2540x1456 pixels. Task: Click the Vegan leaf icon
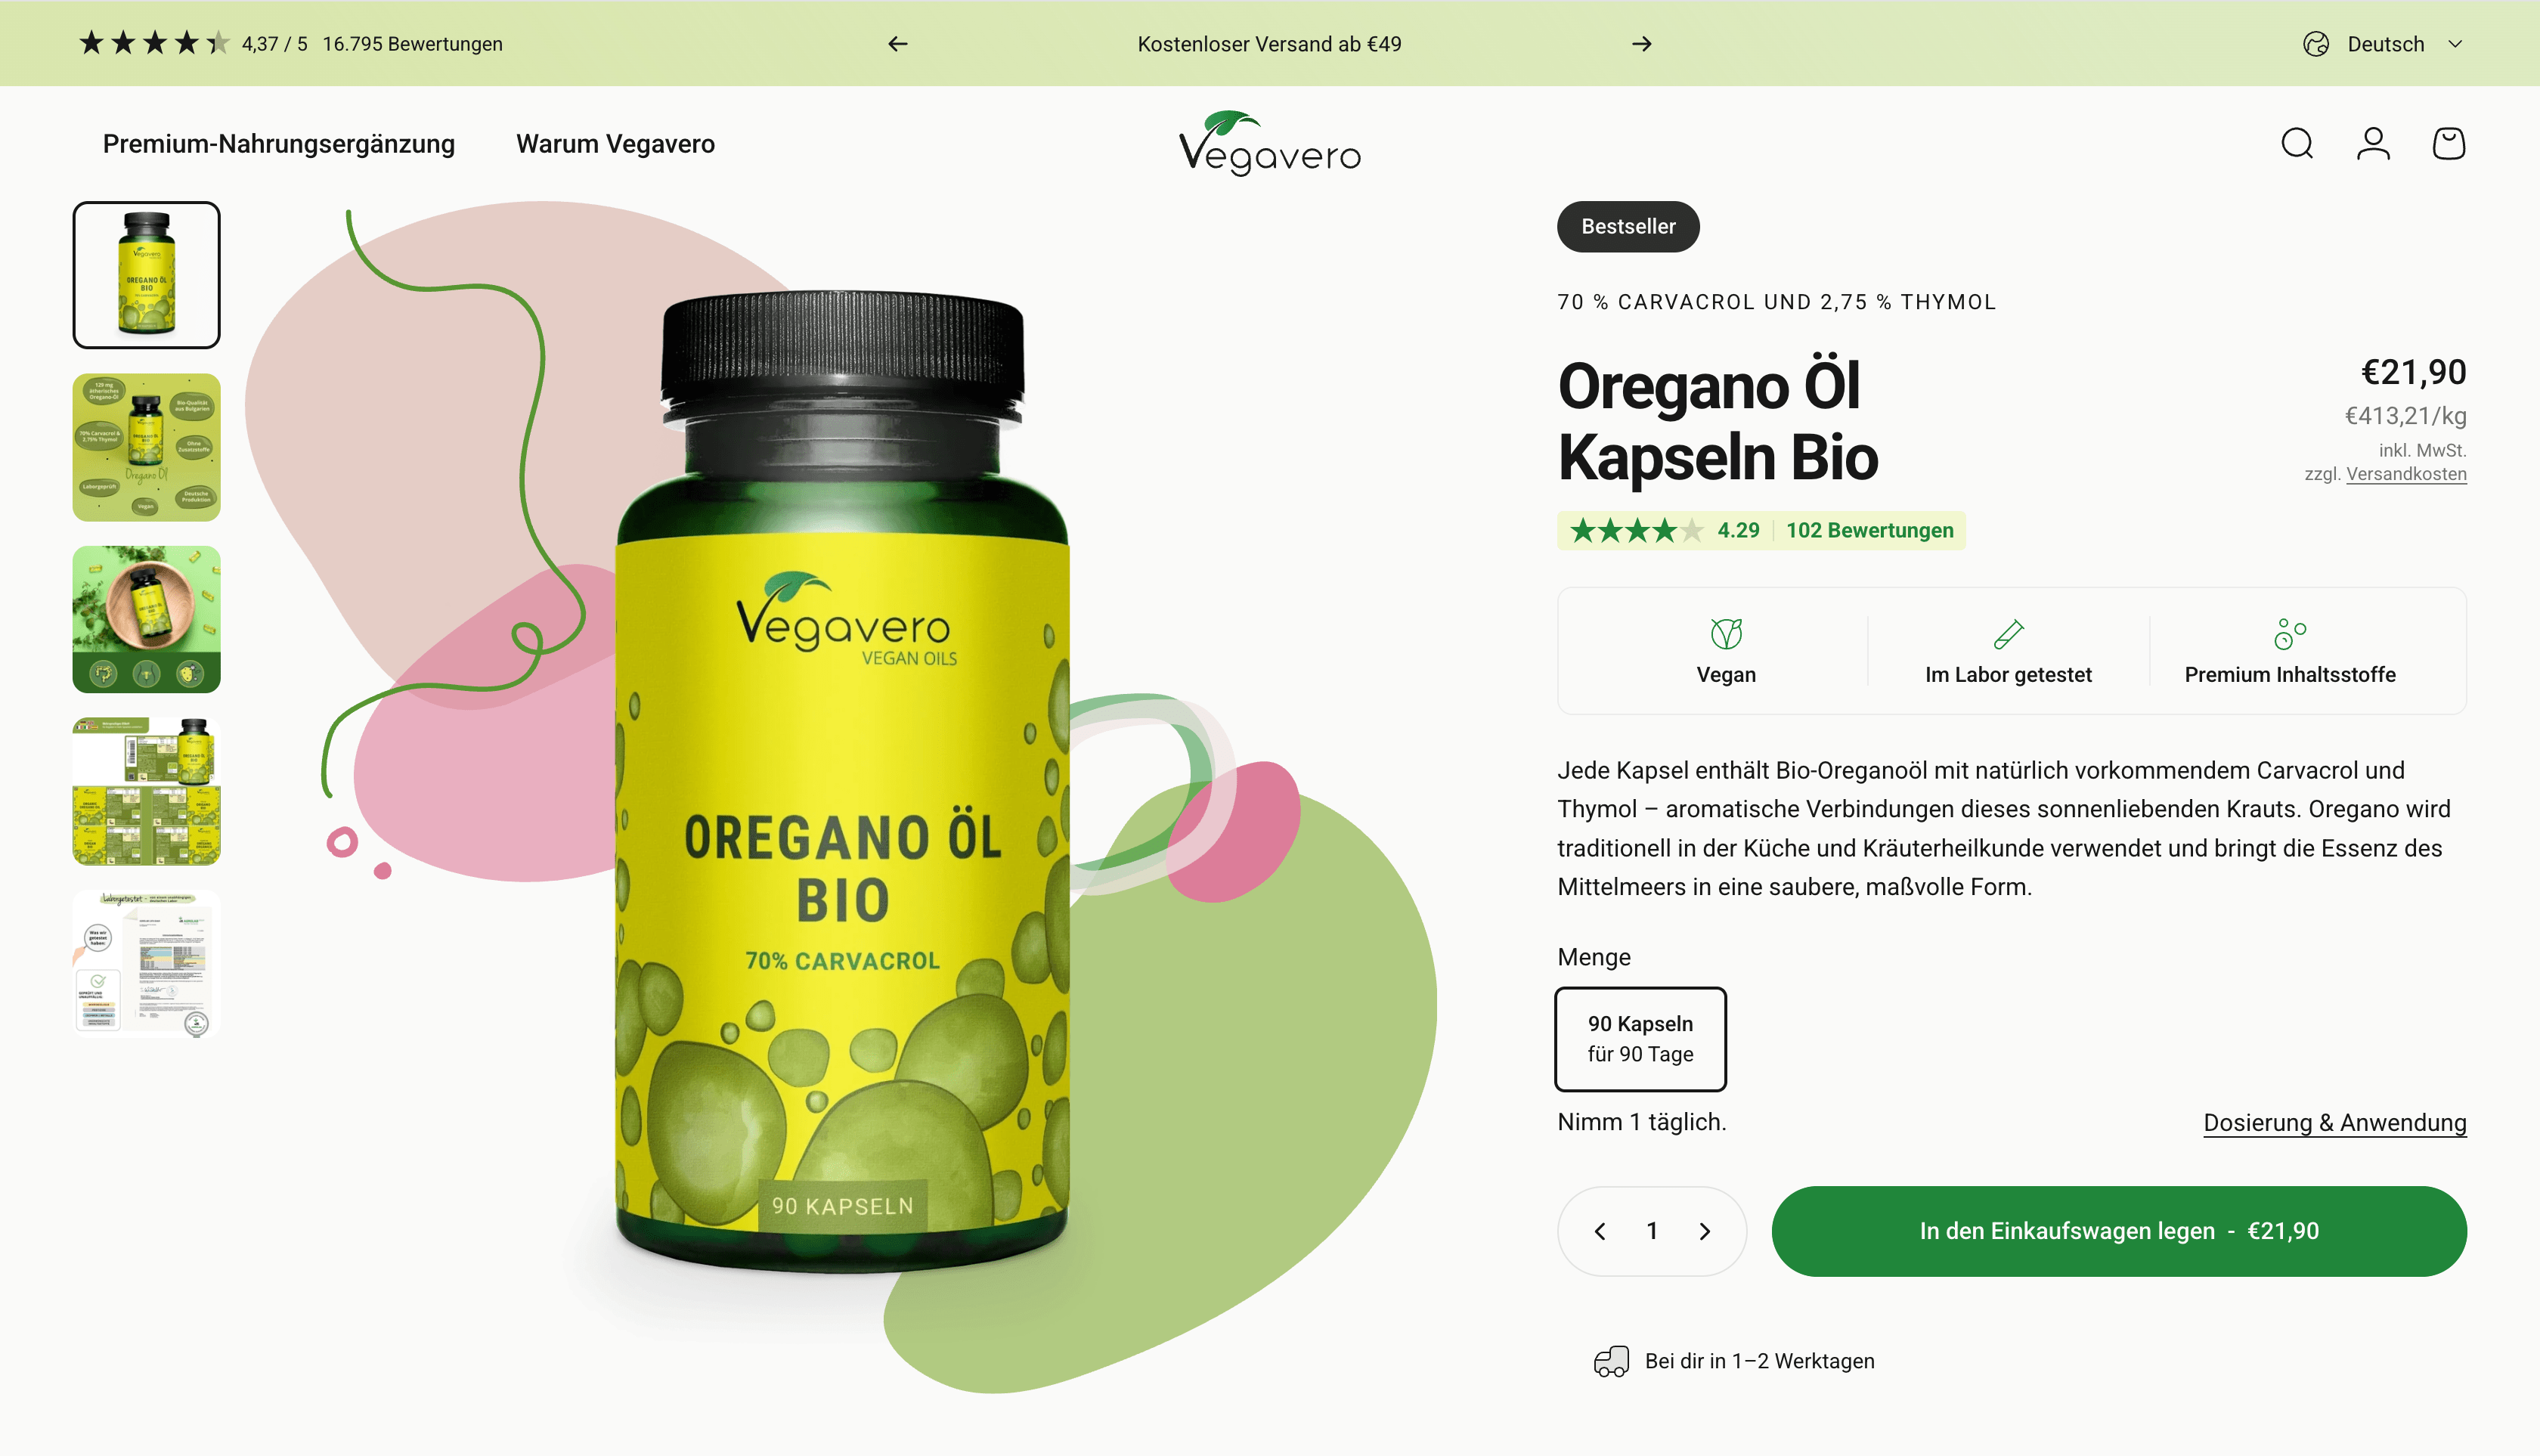click(1726, 633)
